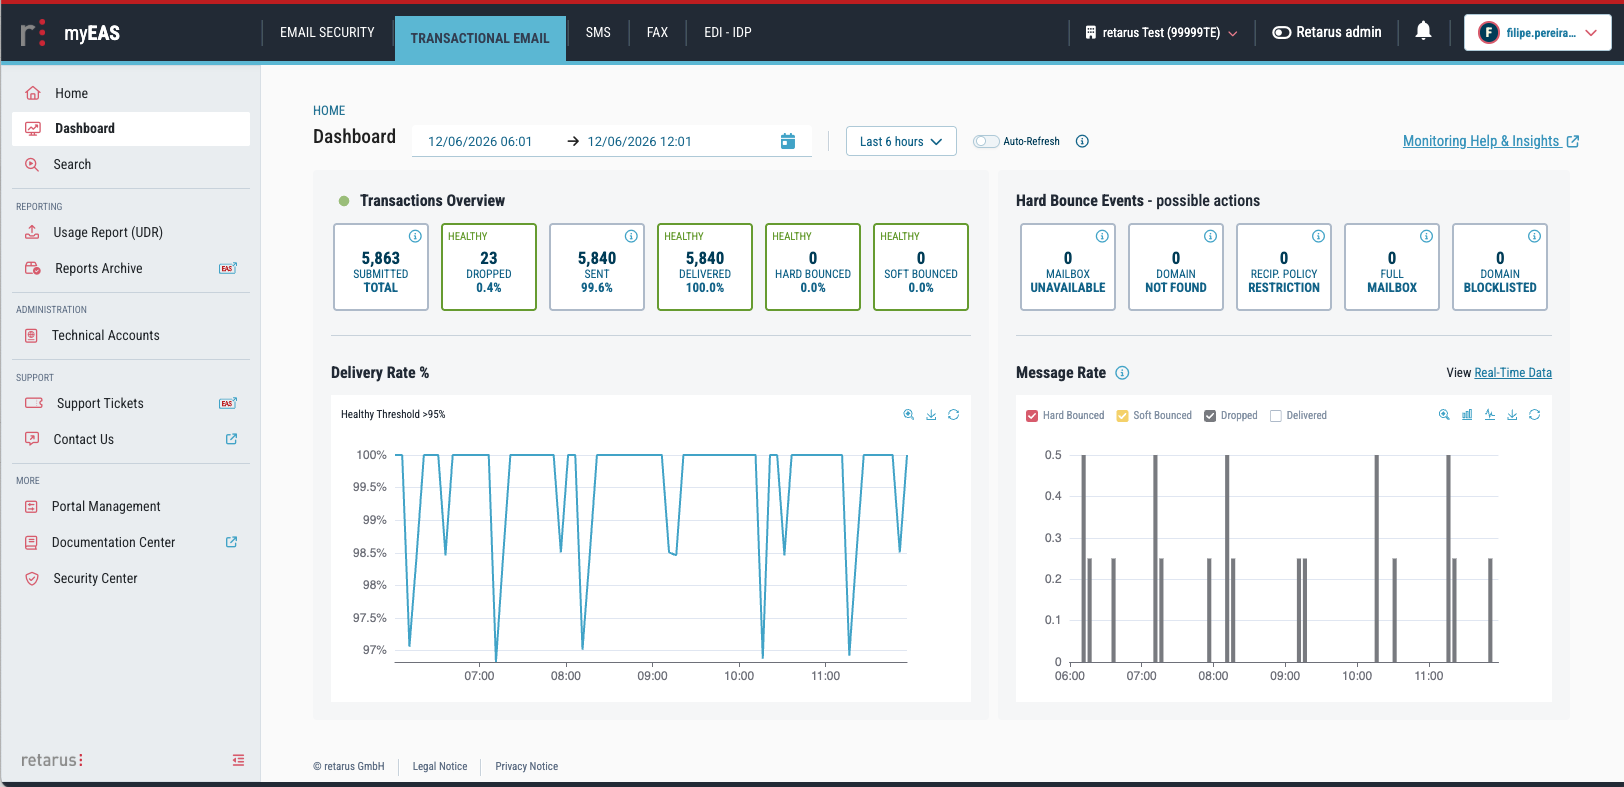Zoom into the Delivery Rate chart
The image size is (1624, 787).
[909, 415]
